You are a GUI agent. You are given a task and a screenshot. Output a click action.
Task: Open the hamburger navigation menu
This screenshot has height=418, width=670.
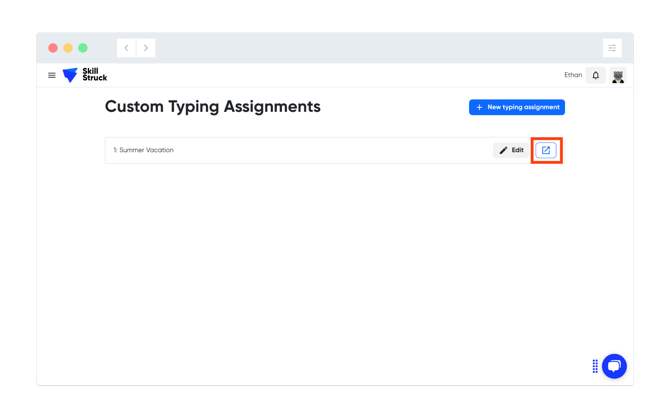coord(52,75)
